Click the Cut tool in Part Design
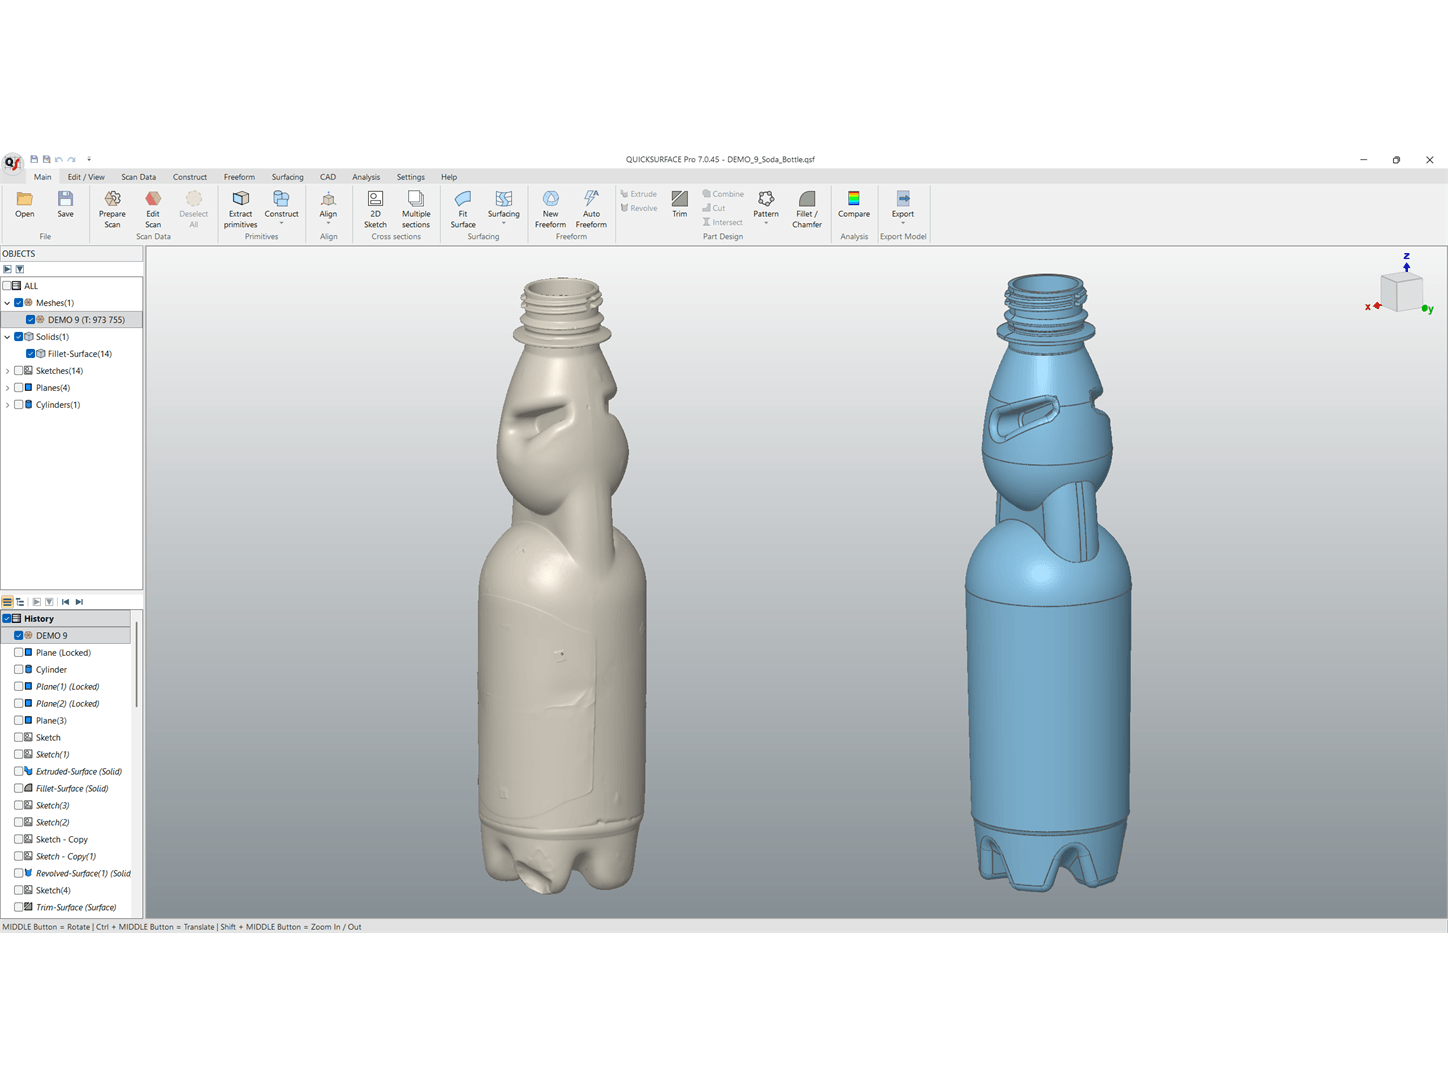 [714, 208]
